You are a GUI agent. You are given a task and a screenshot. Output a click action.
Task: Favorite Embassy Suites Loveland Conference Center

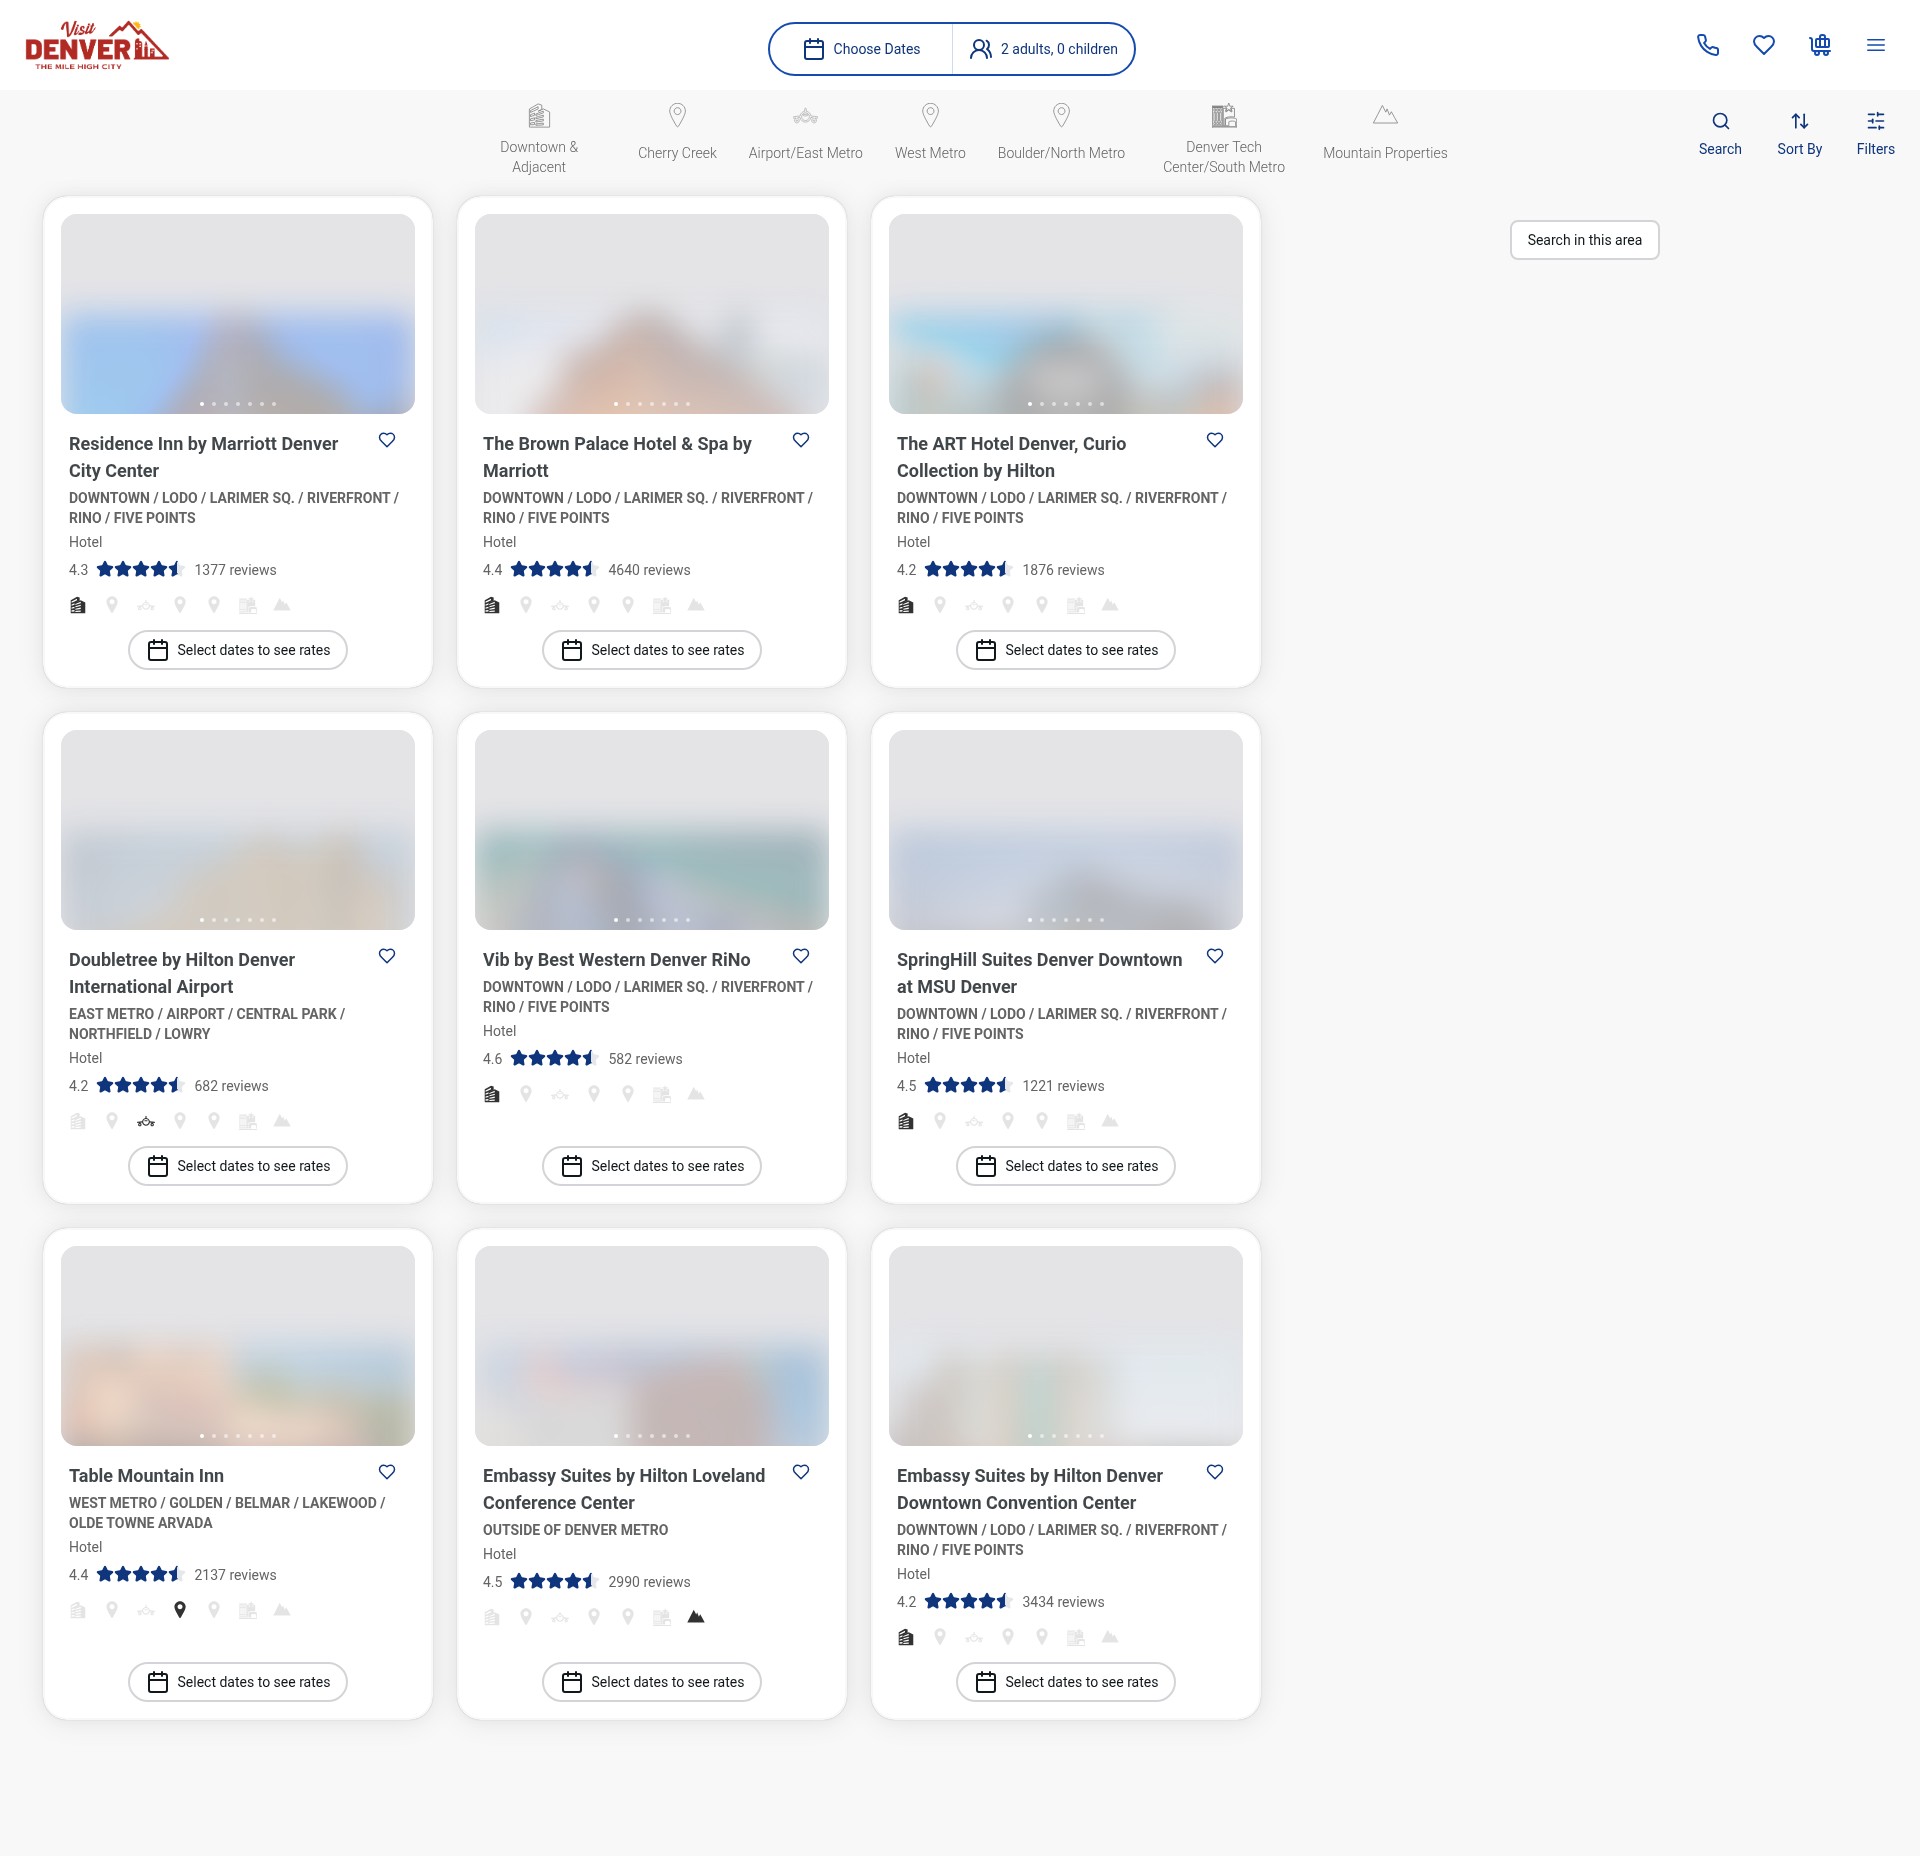[801, 1472]
